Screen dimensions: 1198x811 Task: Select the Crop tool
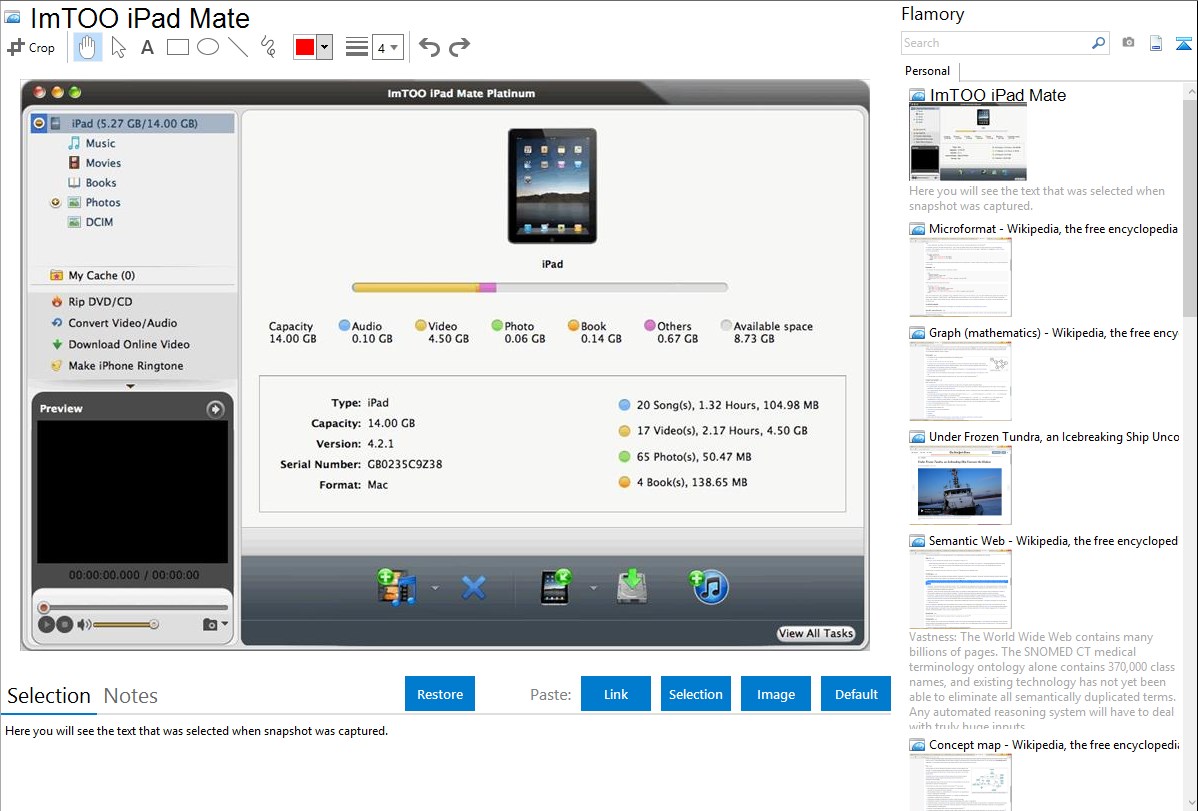[x=31, y=47]
